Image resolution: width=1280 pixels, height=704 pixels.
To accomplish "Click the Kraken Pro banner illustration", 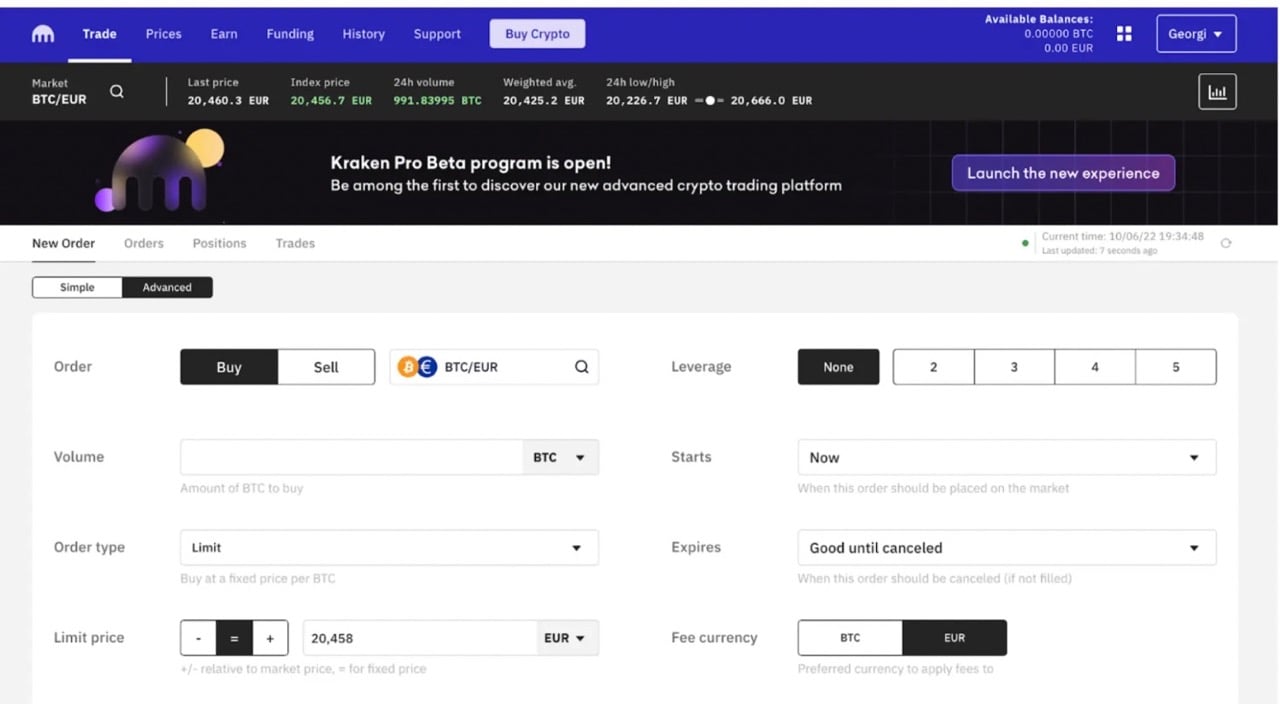I will click(160, 172).
